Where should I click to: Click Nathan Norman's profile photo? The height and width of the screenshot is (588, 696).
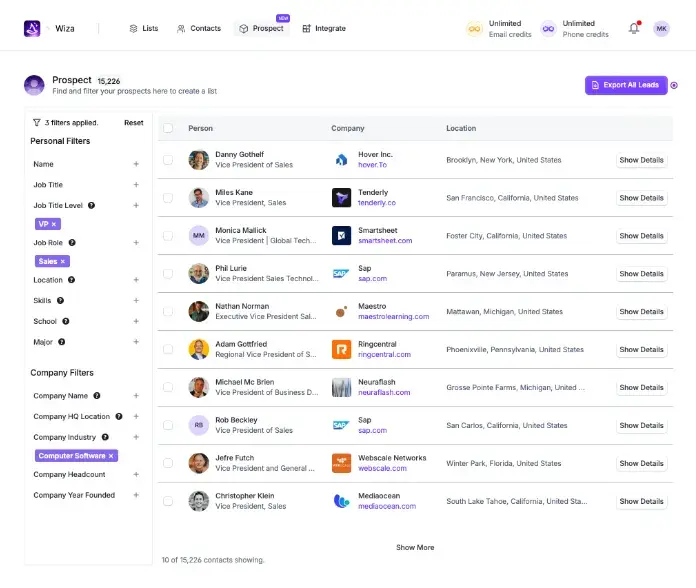tap(198, 312)
